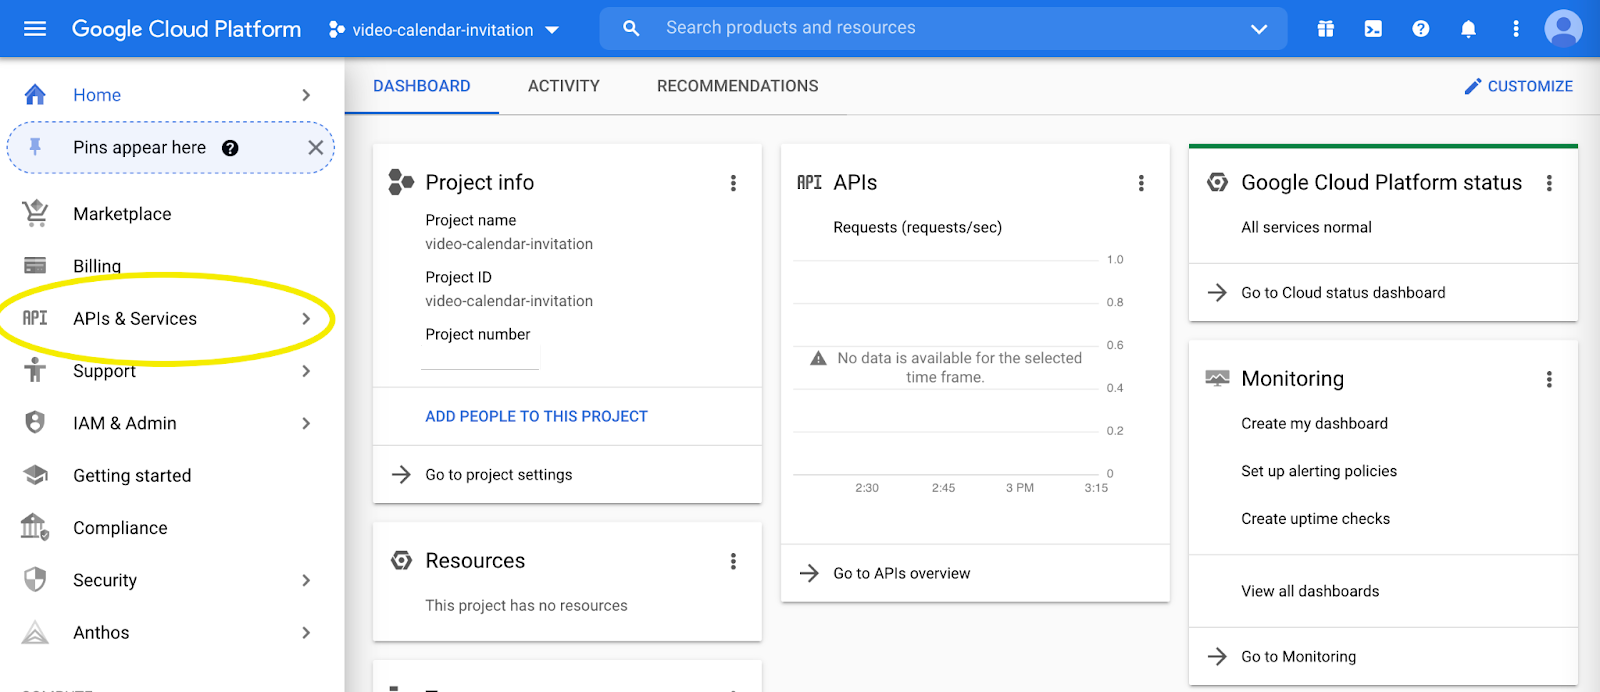Expand the Home submenu chevron
This screenshot has height=692, width=1600.
pyautogui.click(x=306, y=95)
